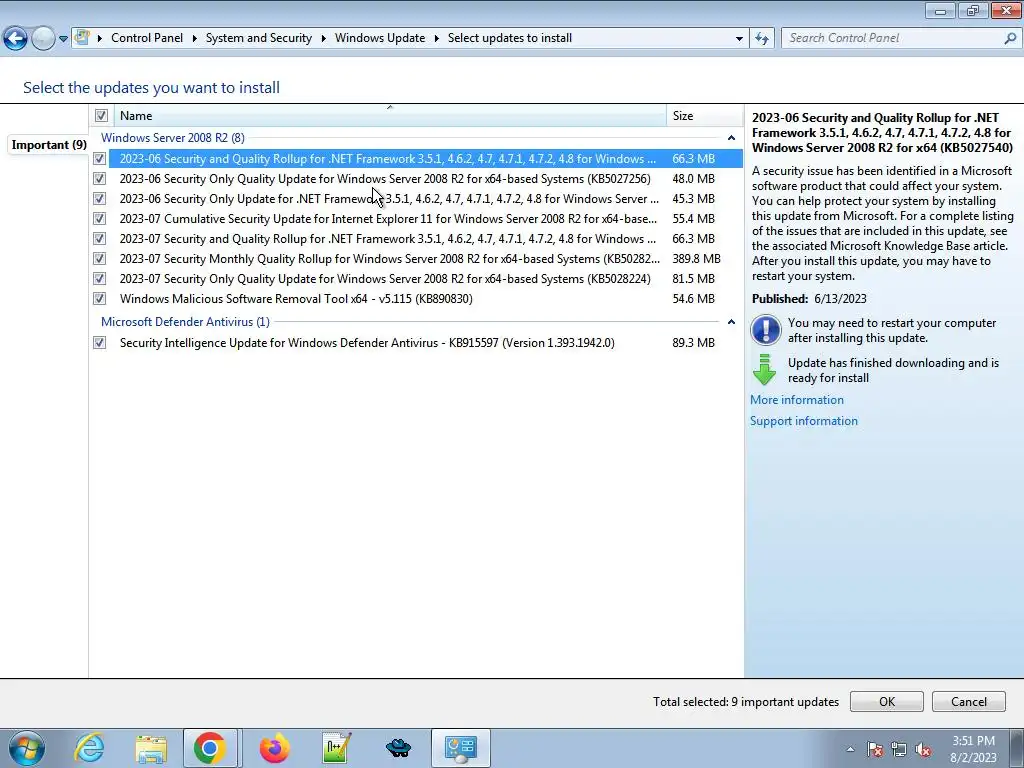The image size is (1024, 768).
Task: Click the muted volume tray icon
Action: point(923,750)
